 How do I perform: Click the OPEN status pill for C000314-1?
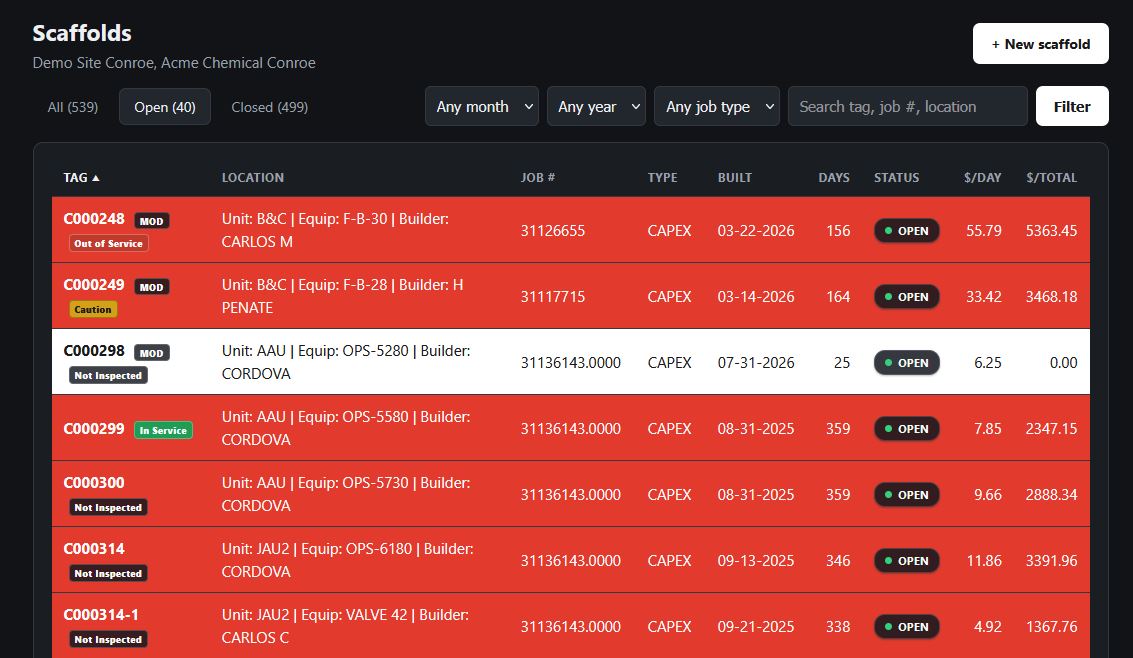[x=907, y=627]
